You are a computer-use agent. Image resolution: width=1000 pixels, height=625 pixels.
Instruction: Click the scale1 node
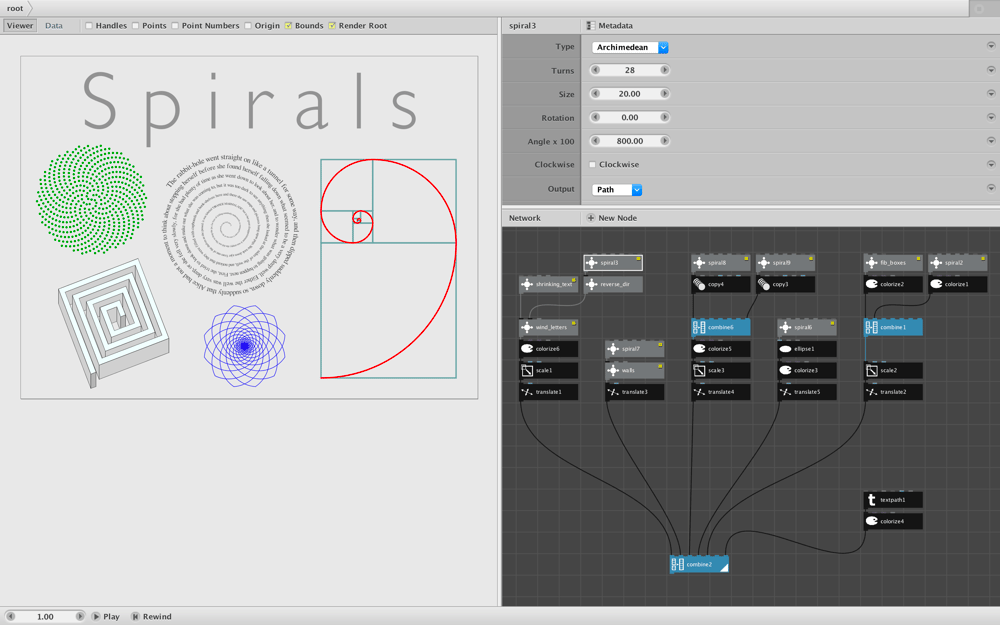click(548, 371)
